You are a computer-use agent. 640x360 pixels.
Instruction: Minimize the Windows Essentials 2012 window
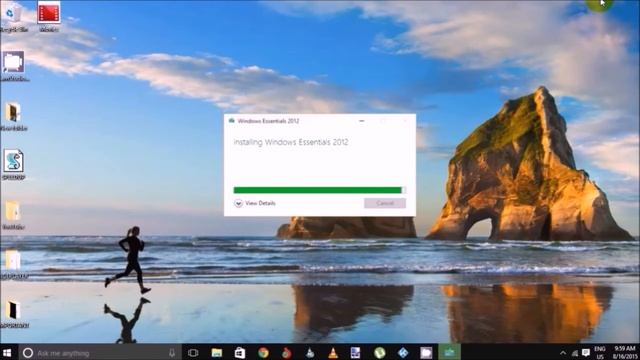362,121
